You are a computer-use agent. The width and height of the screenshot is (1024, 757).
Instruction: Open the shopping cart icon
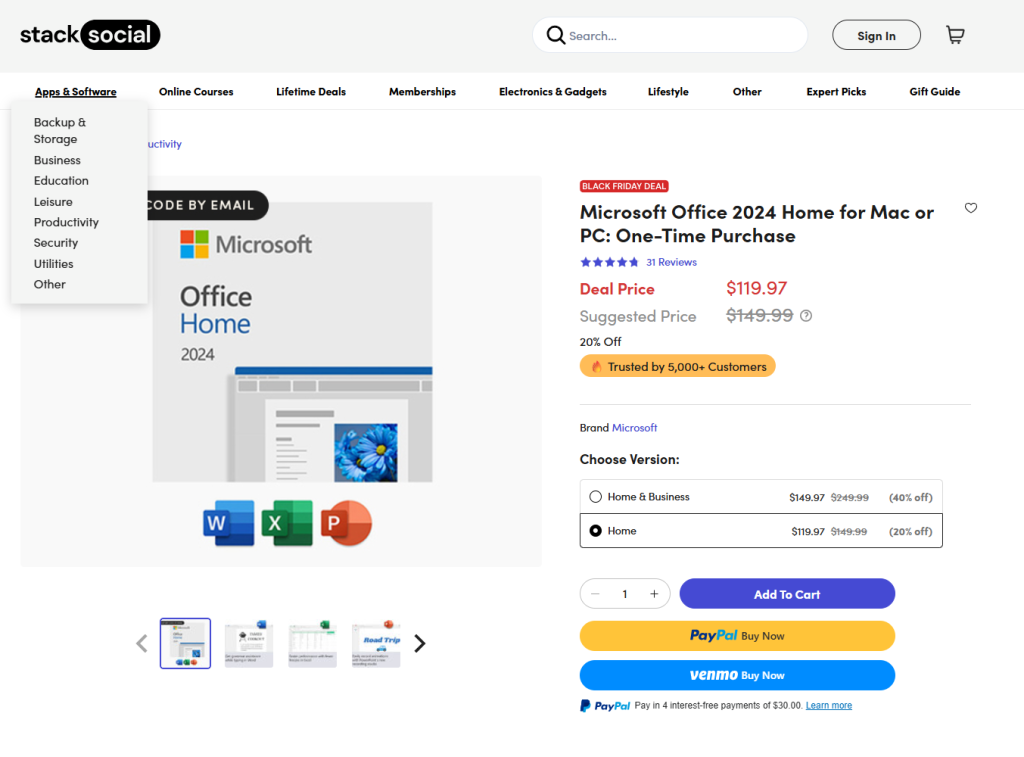click(x=955, y=36)
